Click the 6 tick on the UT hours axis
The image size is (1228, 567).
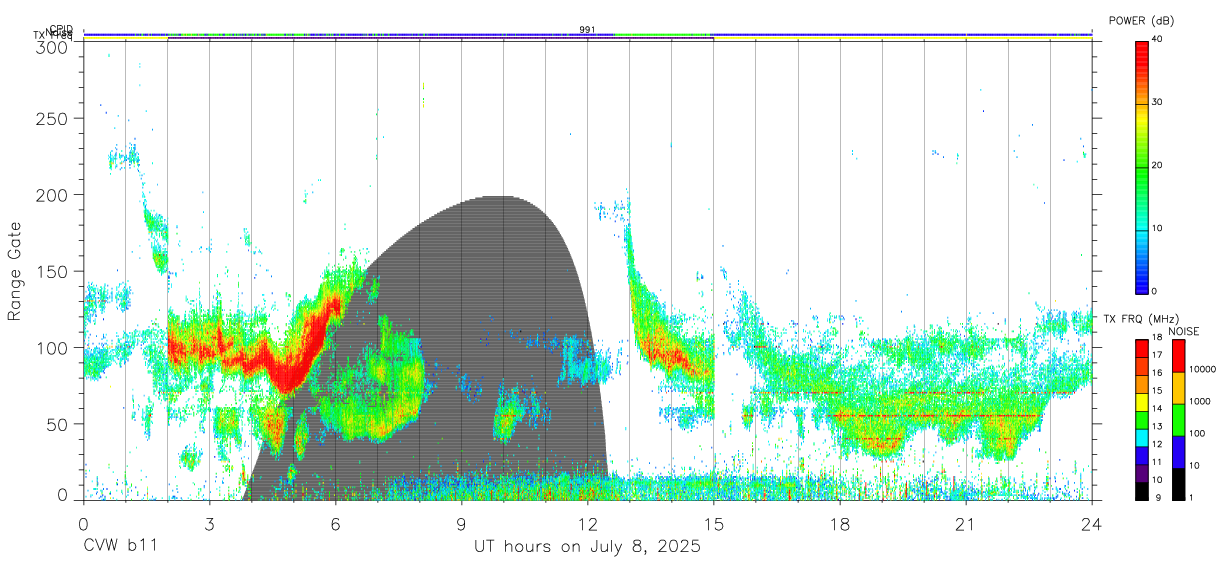pyautogui.click(x=335, y=524)
